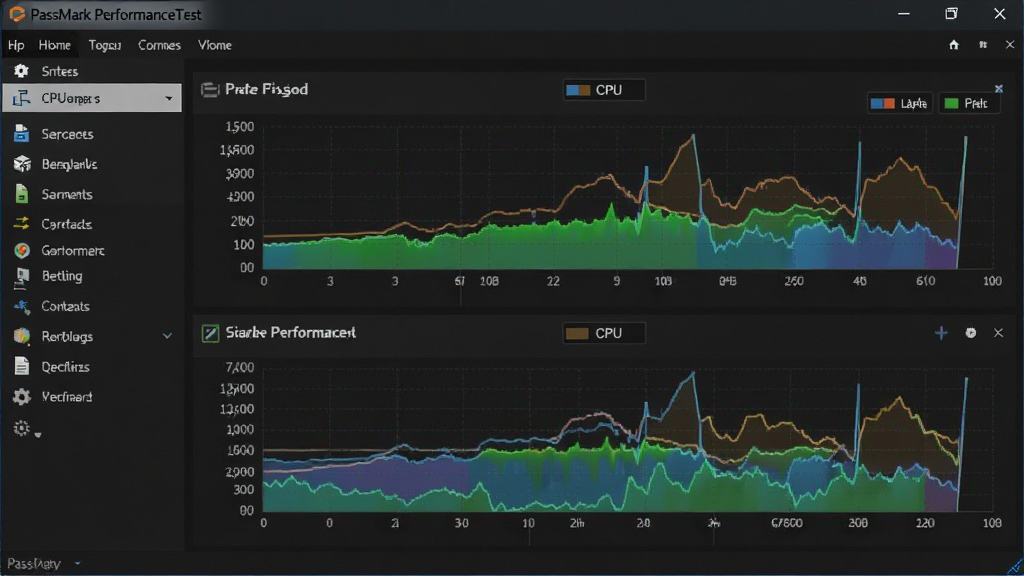Click the brown swatch in lower CPU selector

point(577,333)
